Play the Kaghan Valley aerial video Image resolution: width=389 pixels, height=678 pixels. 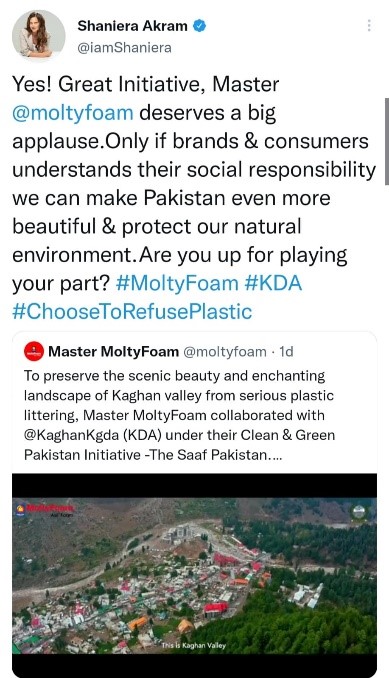point(194,575)
